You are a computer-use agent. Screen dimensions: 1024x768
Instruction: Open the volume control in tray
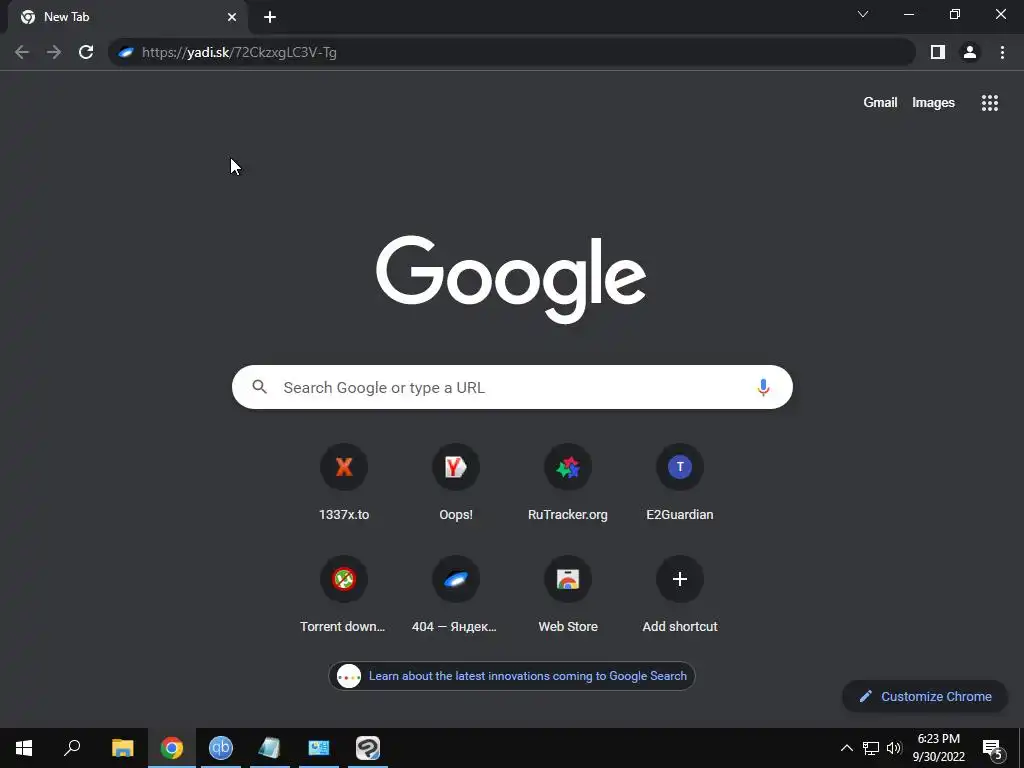894,748
